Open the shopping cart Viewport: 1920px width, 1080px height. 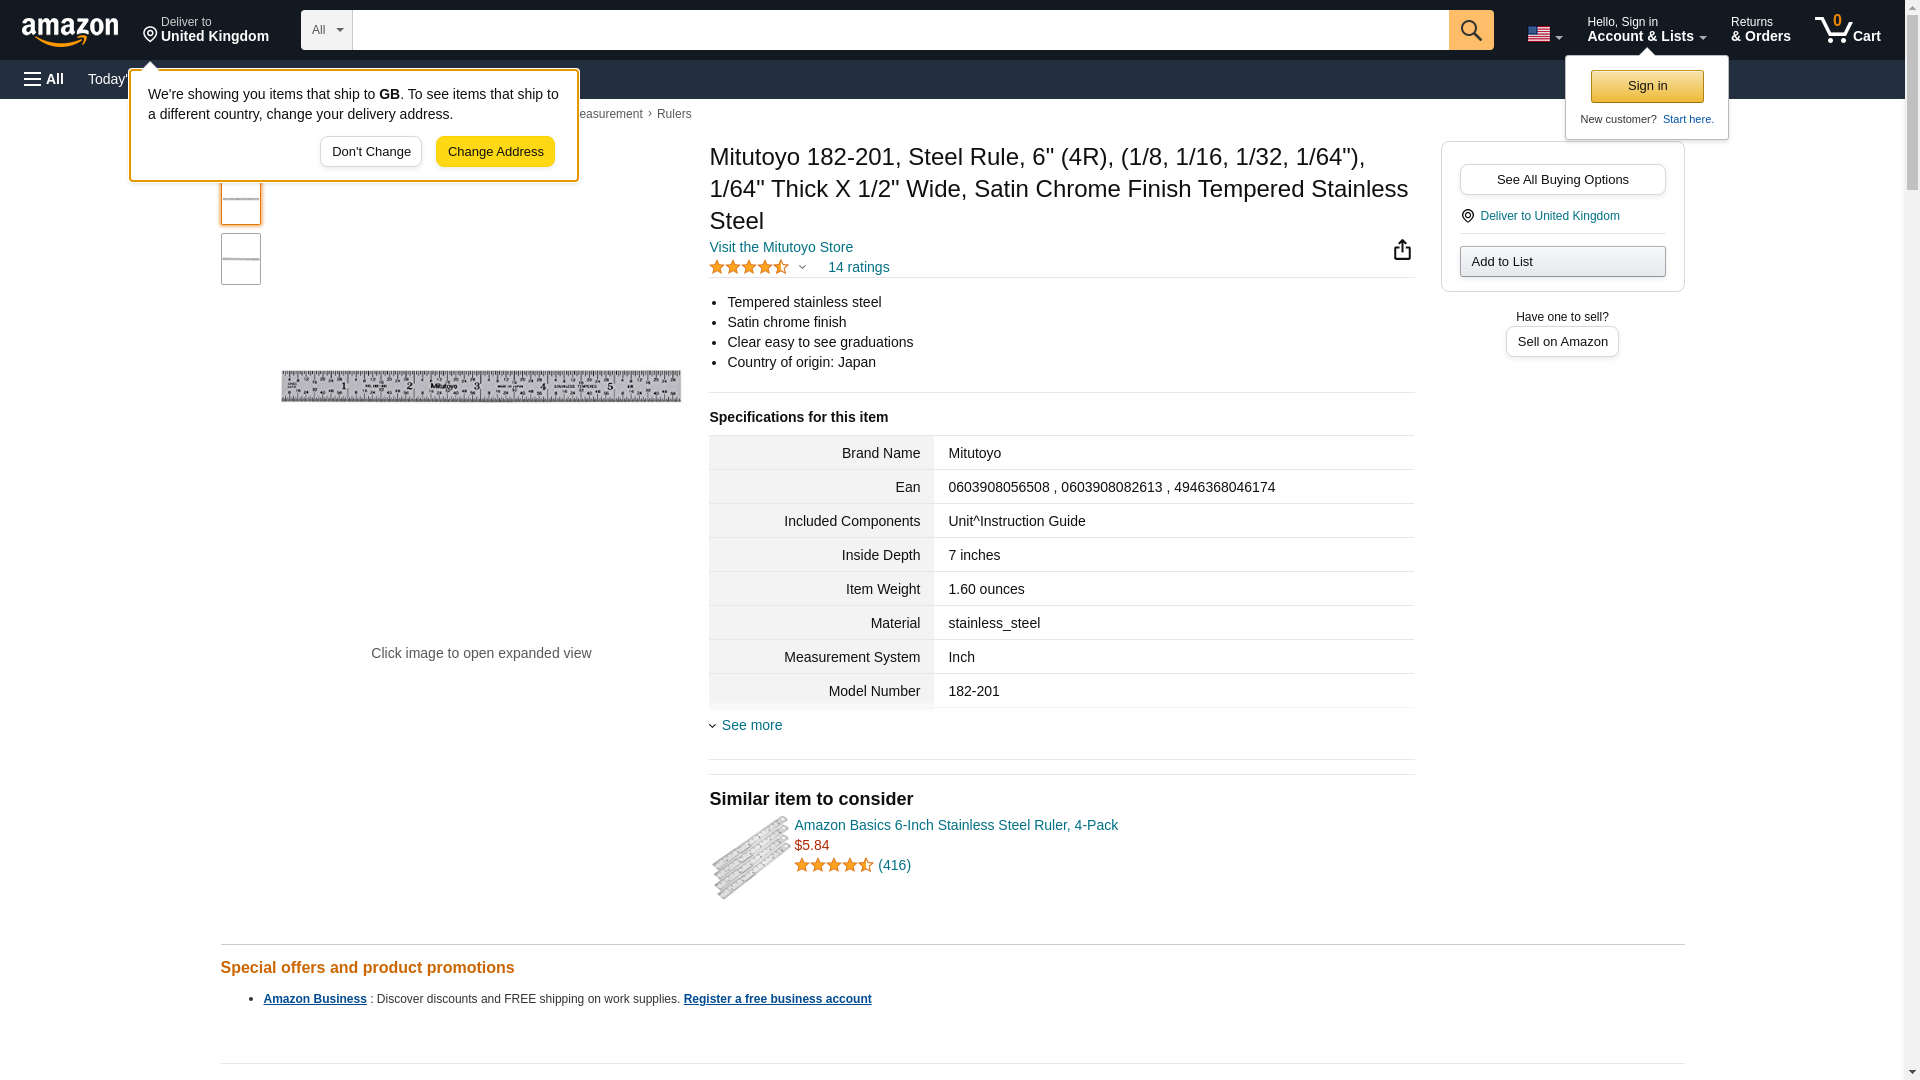click(1847, 30)
